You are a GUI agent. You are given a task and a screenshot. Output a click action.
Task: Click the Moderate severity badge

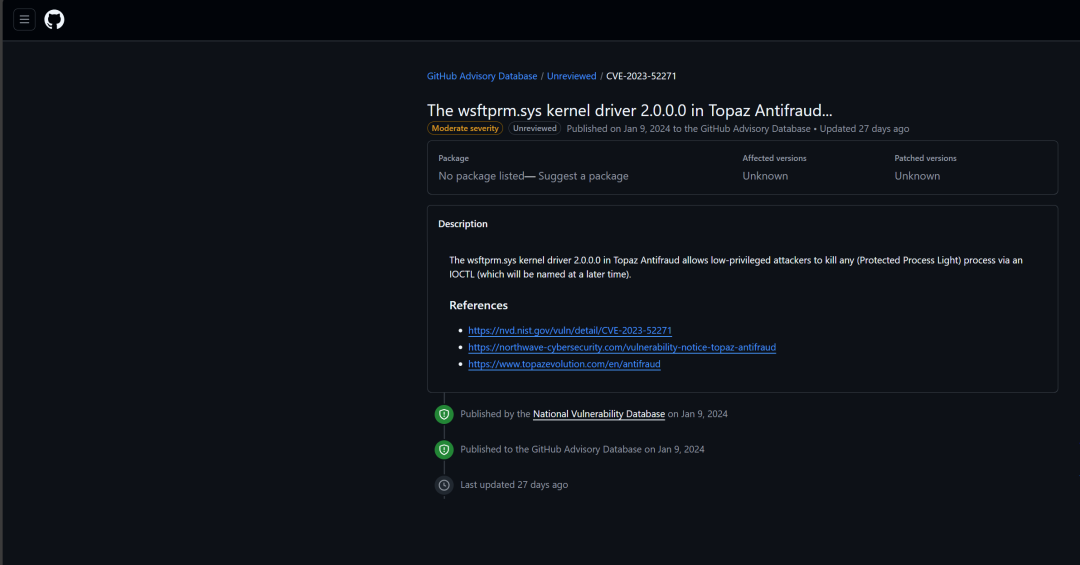pyautogui.click(x=465, y=128)
